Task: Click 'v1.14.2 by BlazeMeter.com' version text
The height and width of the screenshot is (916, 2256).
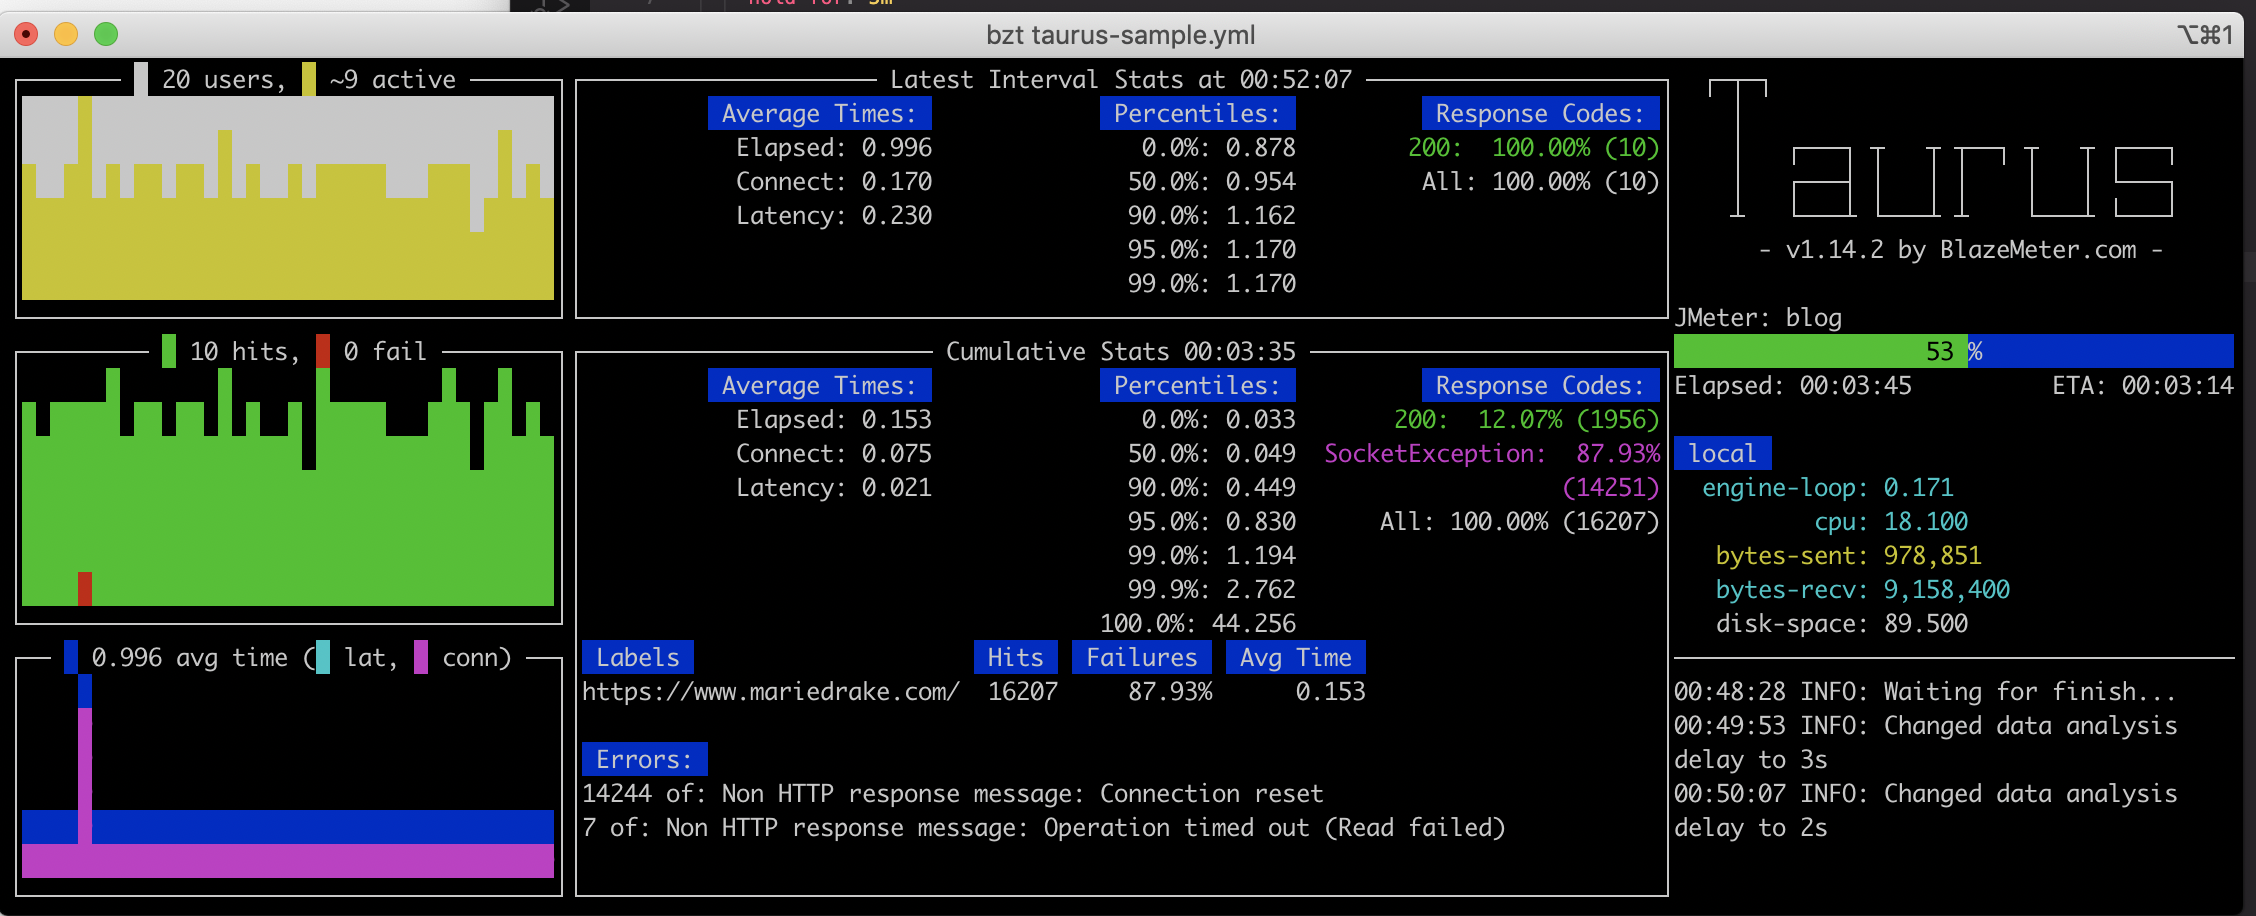Action: point(1961,249)
